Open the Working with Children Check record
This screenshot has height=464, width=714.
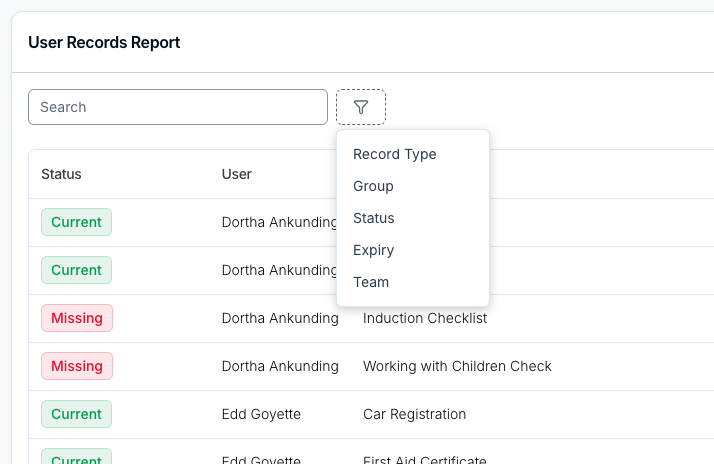tap(456, 366)
